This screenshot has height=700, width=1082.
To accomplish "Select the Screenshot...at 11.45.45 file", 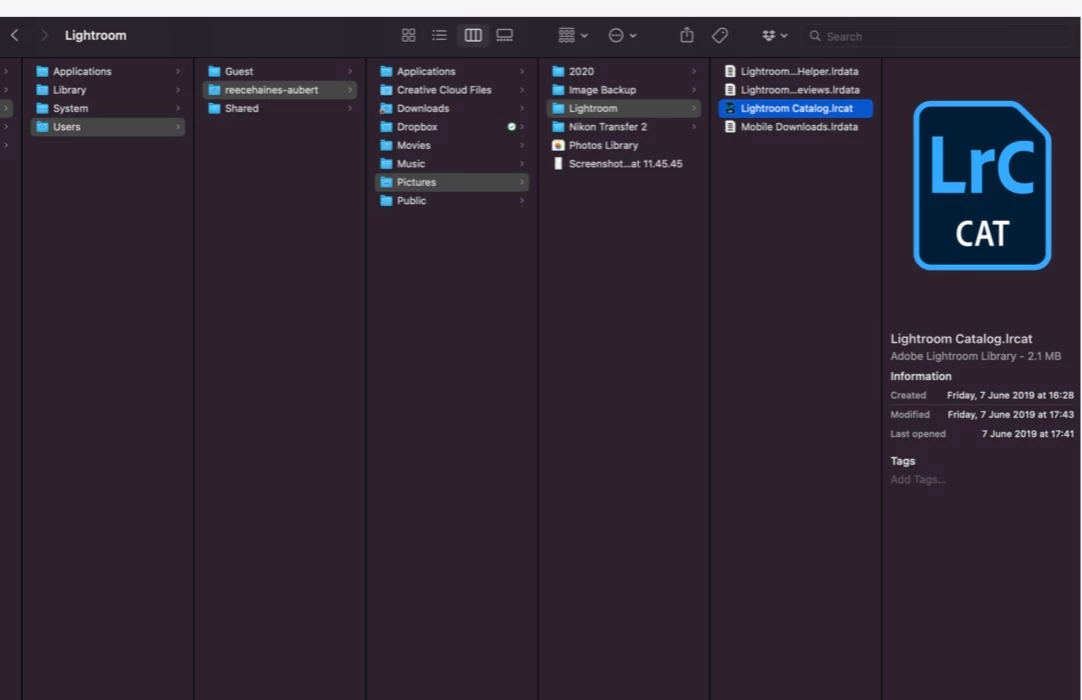I will pos(624,164).
